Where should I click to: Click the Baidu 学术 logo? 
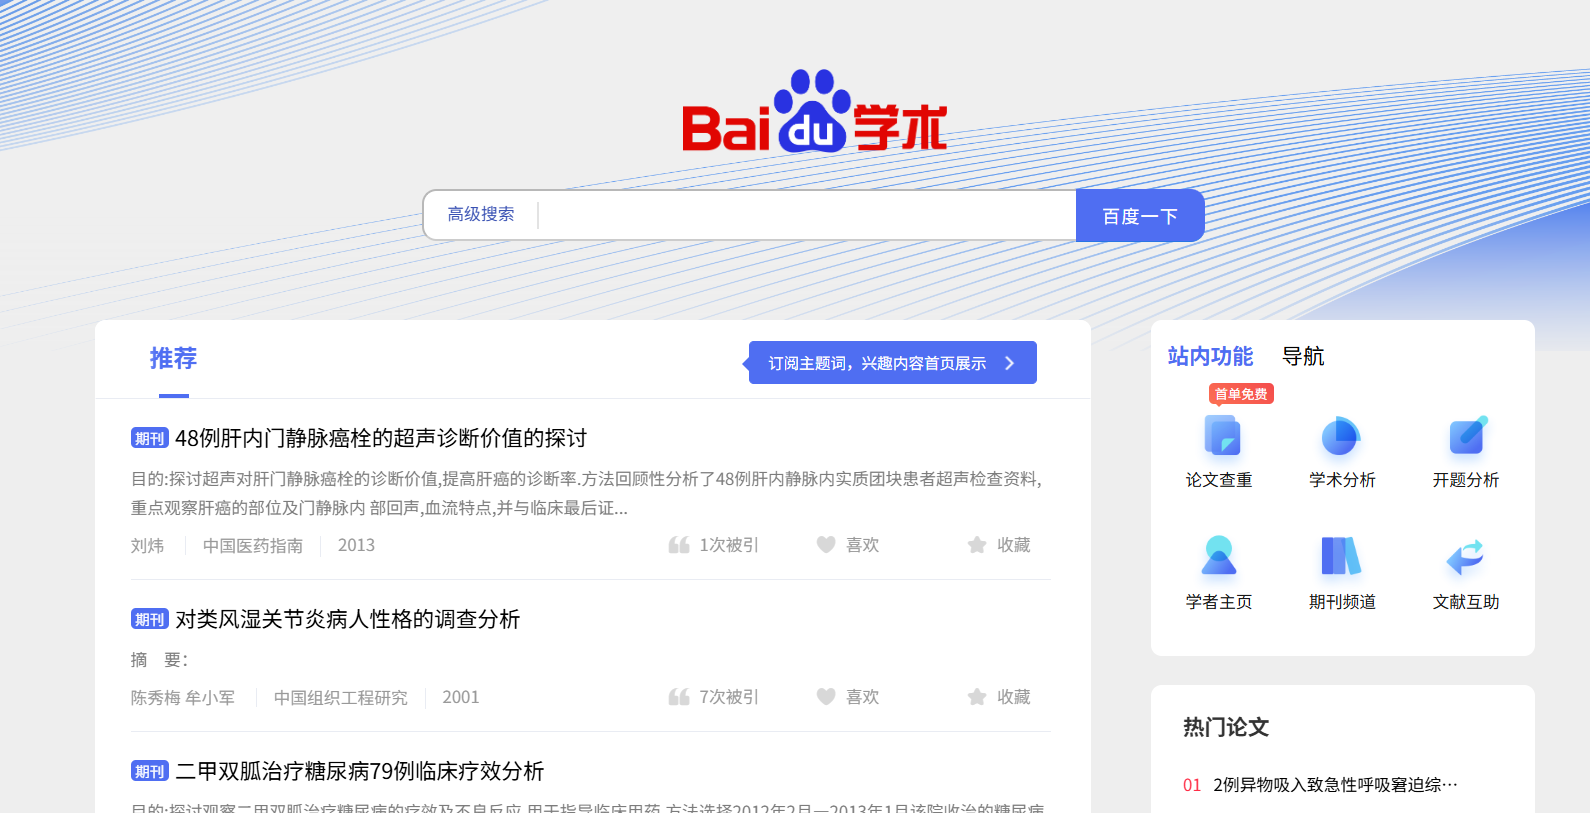pos(815,111)
